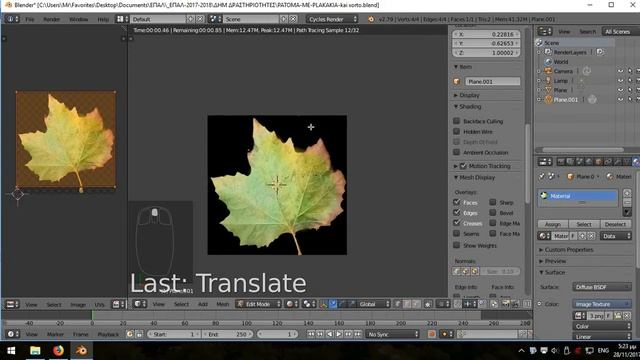
Task: Click the Select material button
Action: click(x=584, y=224)
